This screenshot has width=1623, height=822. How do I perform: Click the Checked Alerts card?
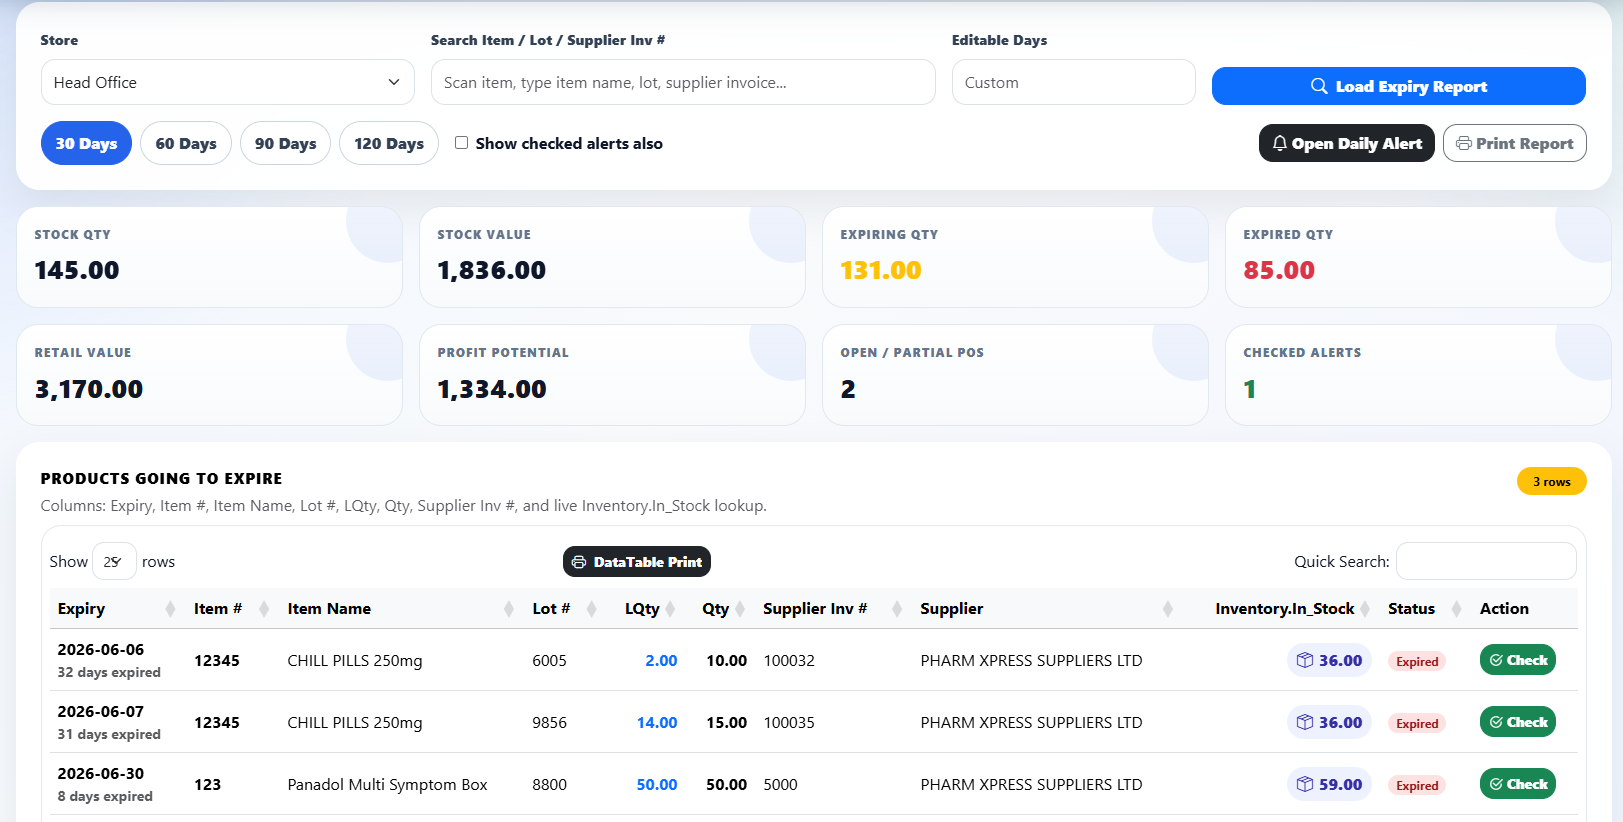coord(1418,375)
